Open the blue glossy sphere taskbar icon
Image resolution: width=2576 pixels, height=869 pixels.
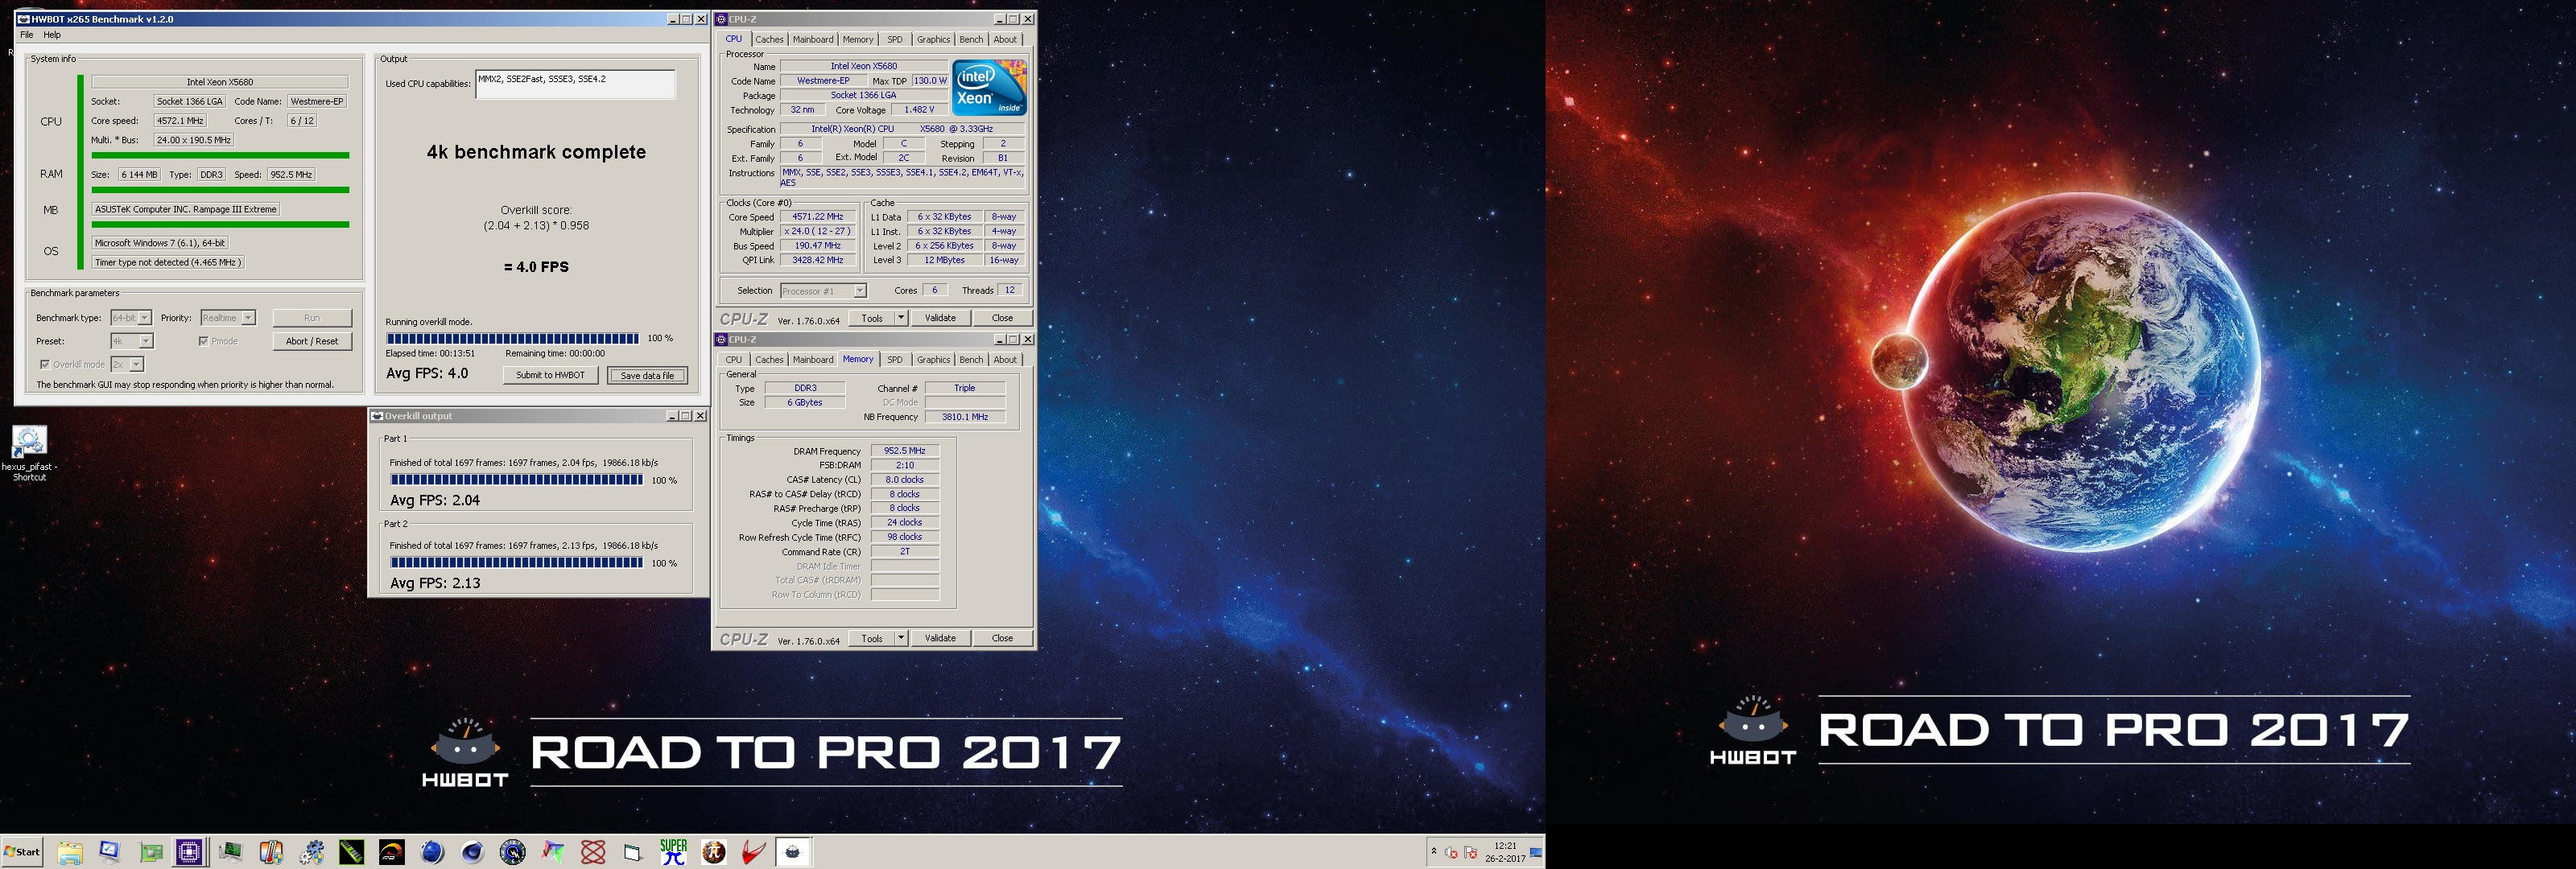pyautogui.click(x=432, y=852)
